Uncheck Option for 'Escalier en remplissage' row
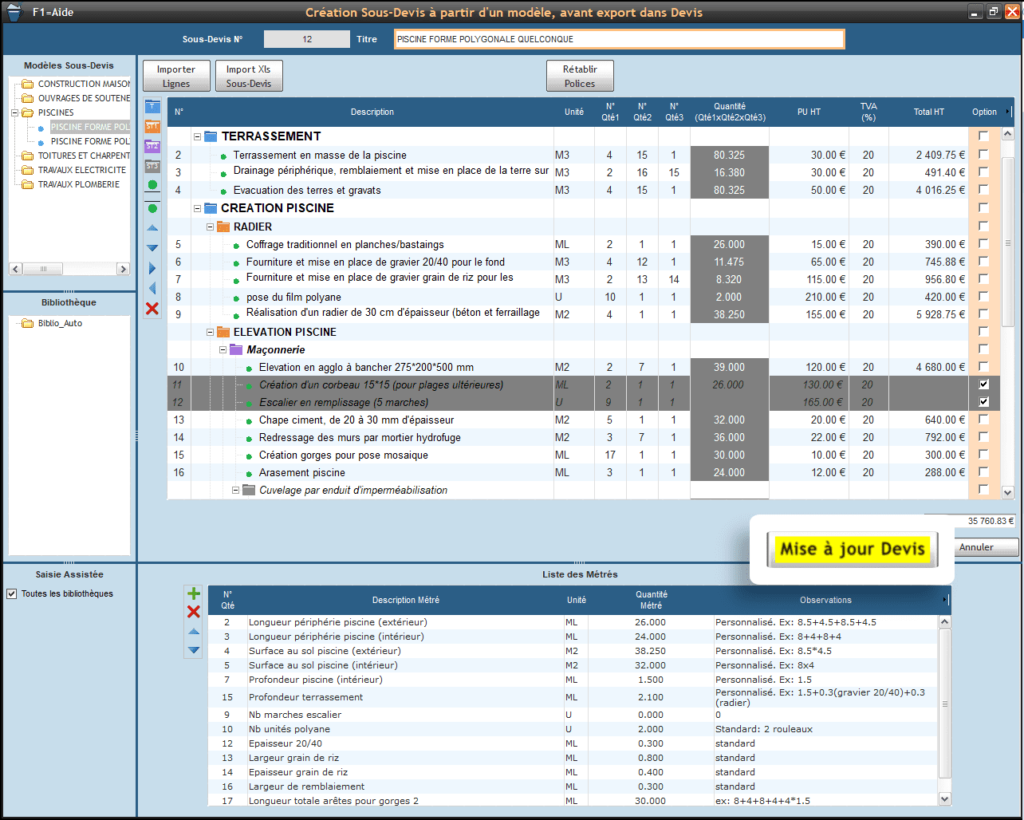Viewport: 1024px width, 820px height. [984, 402]
